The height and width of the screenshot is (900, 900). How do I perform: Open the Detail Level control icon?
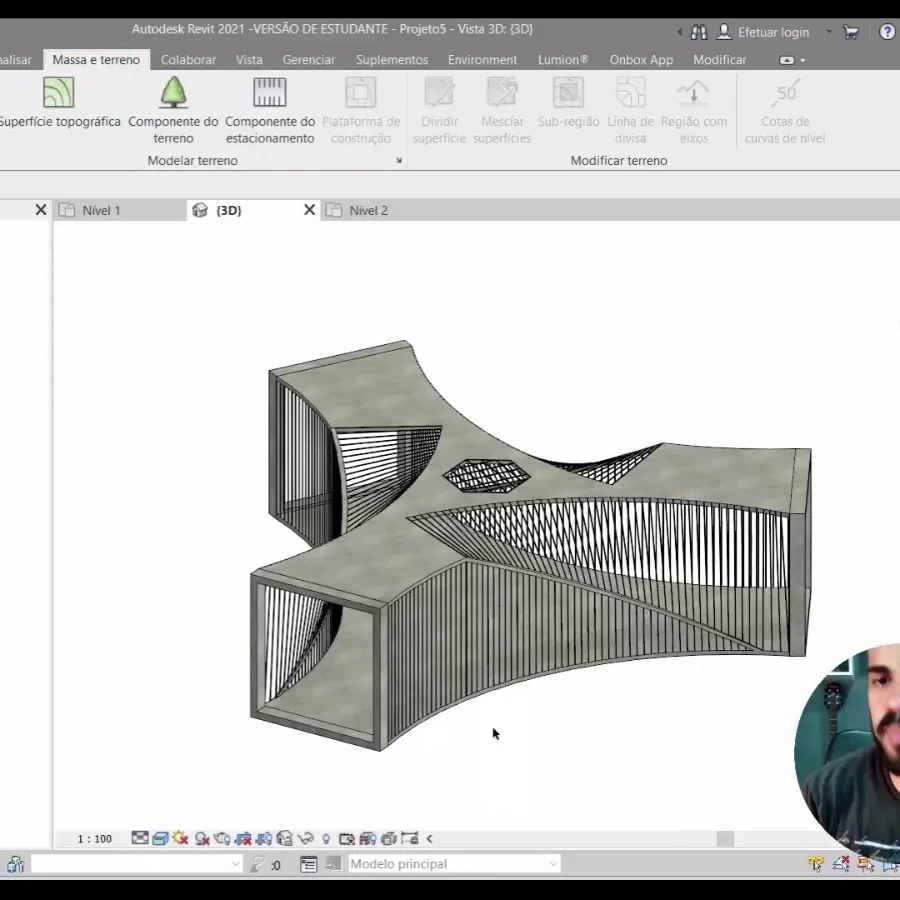[x=139, y=838]
